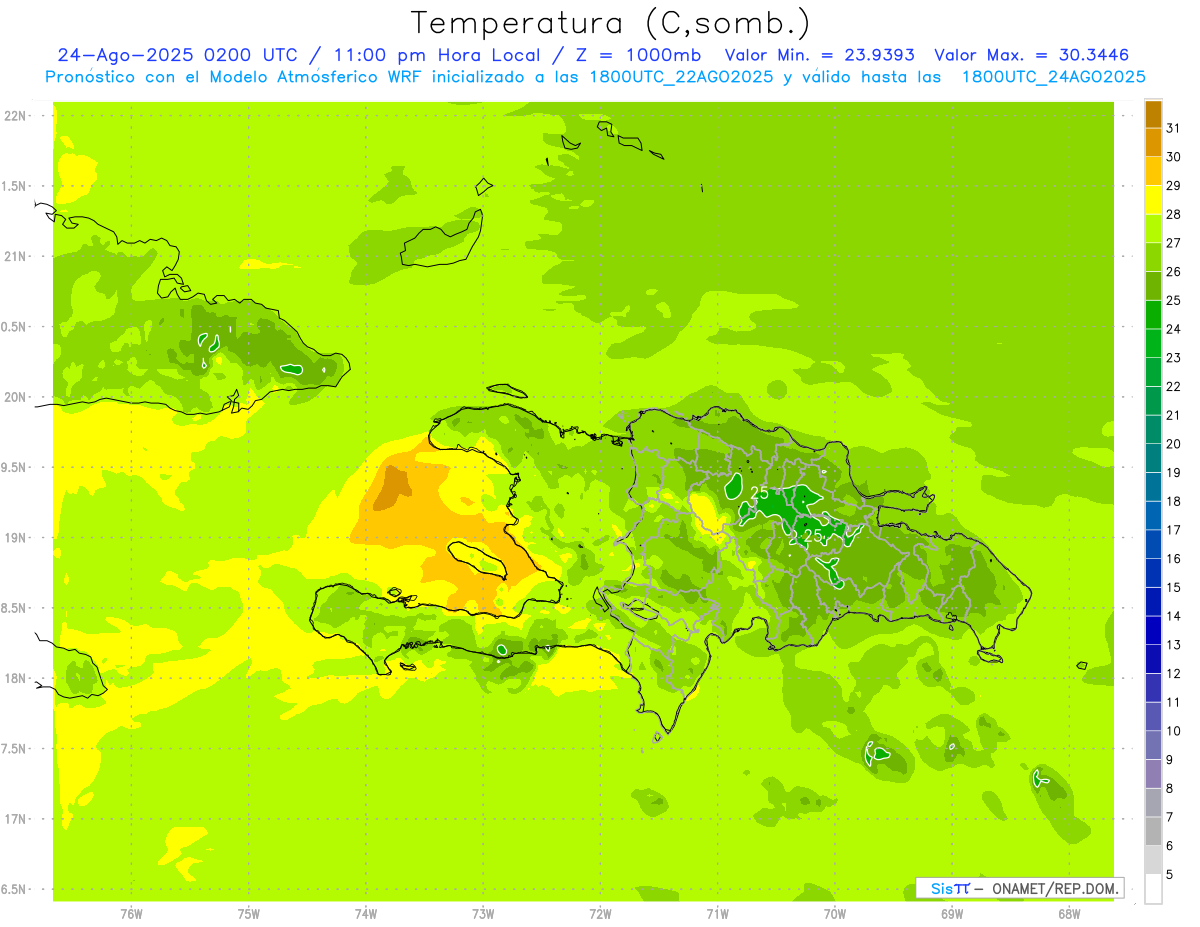The height and width of the screenshot is (927, 1200).
Task: Click the "21N" latitude label
Action: pyautogui.click(x=16, y=256)
